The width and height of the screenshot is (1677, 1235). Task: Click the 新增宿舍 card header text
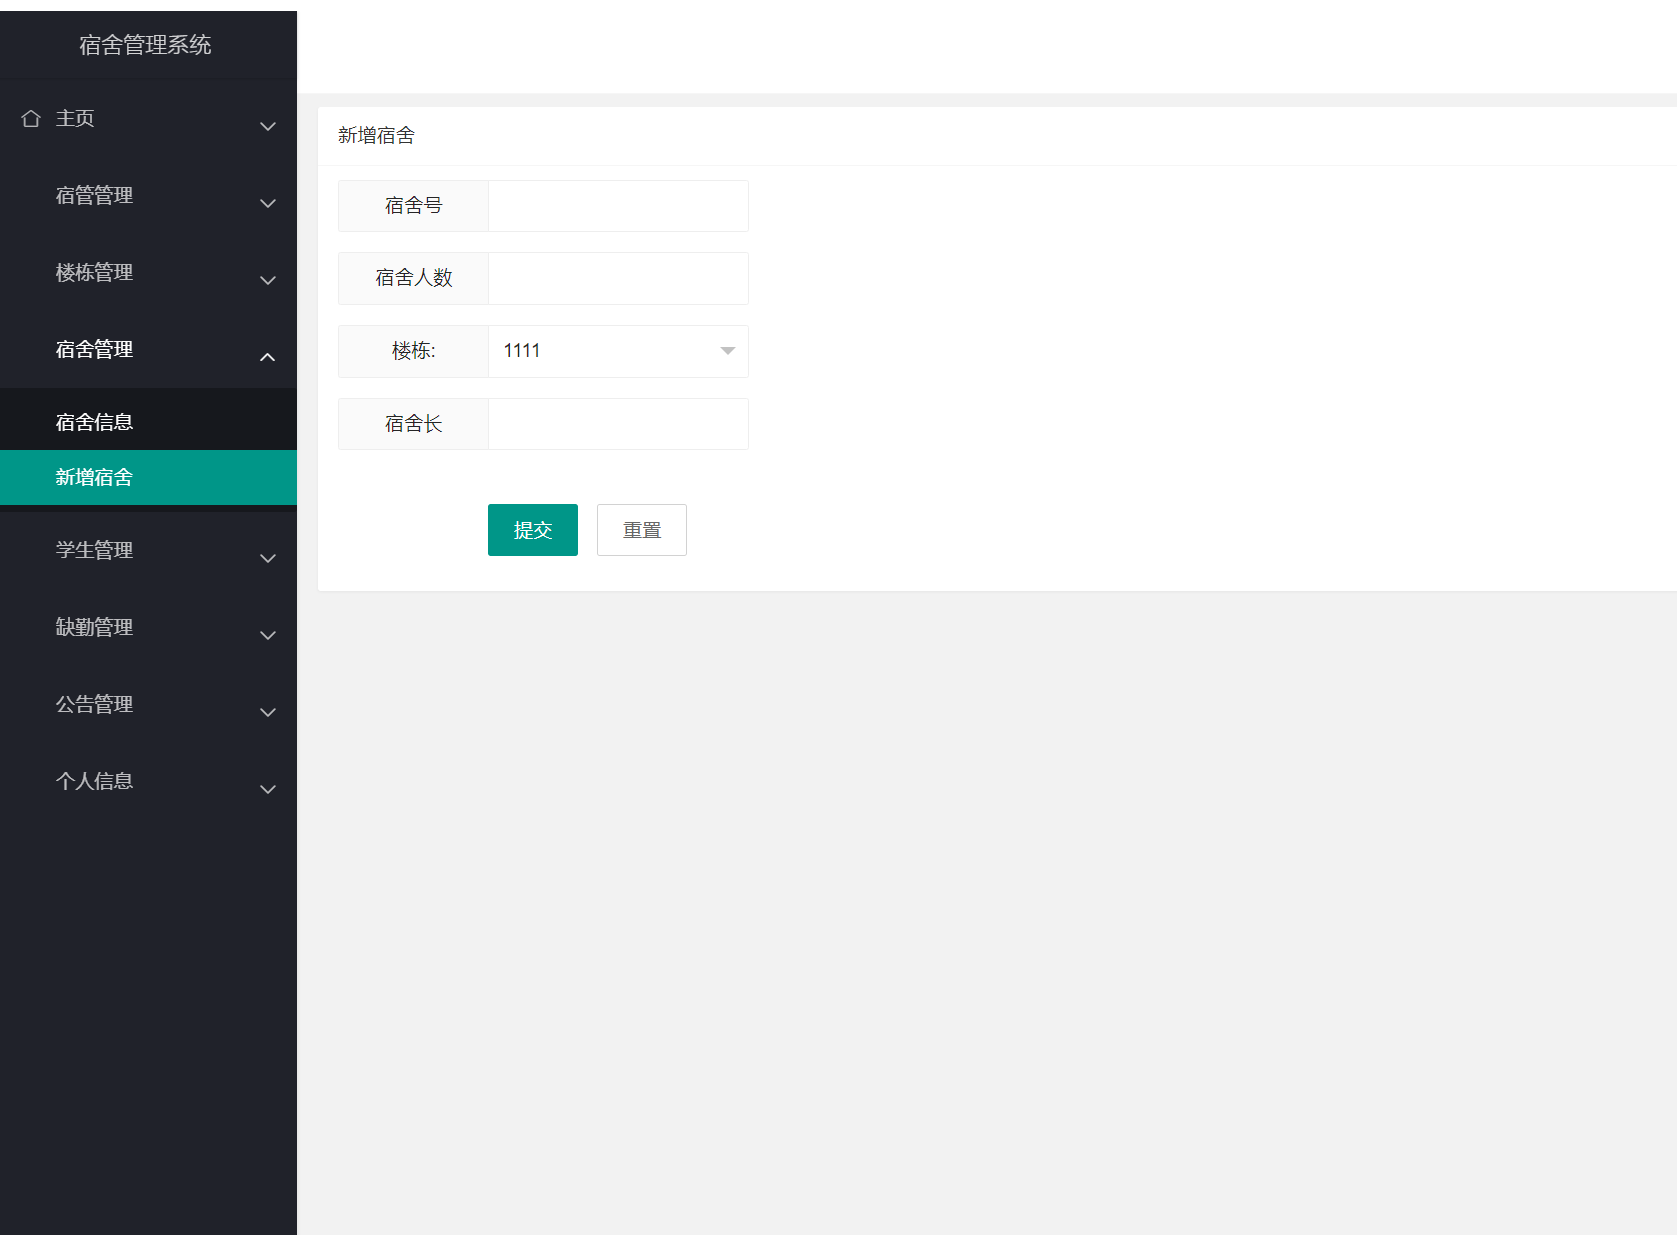point(376,136)
